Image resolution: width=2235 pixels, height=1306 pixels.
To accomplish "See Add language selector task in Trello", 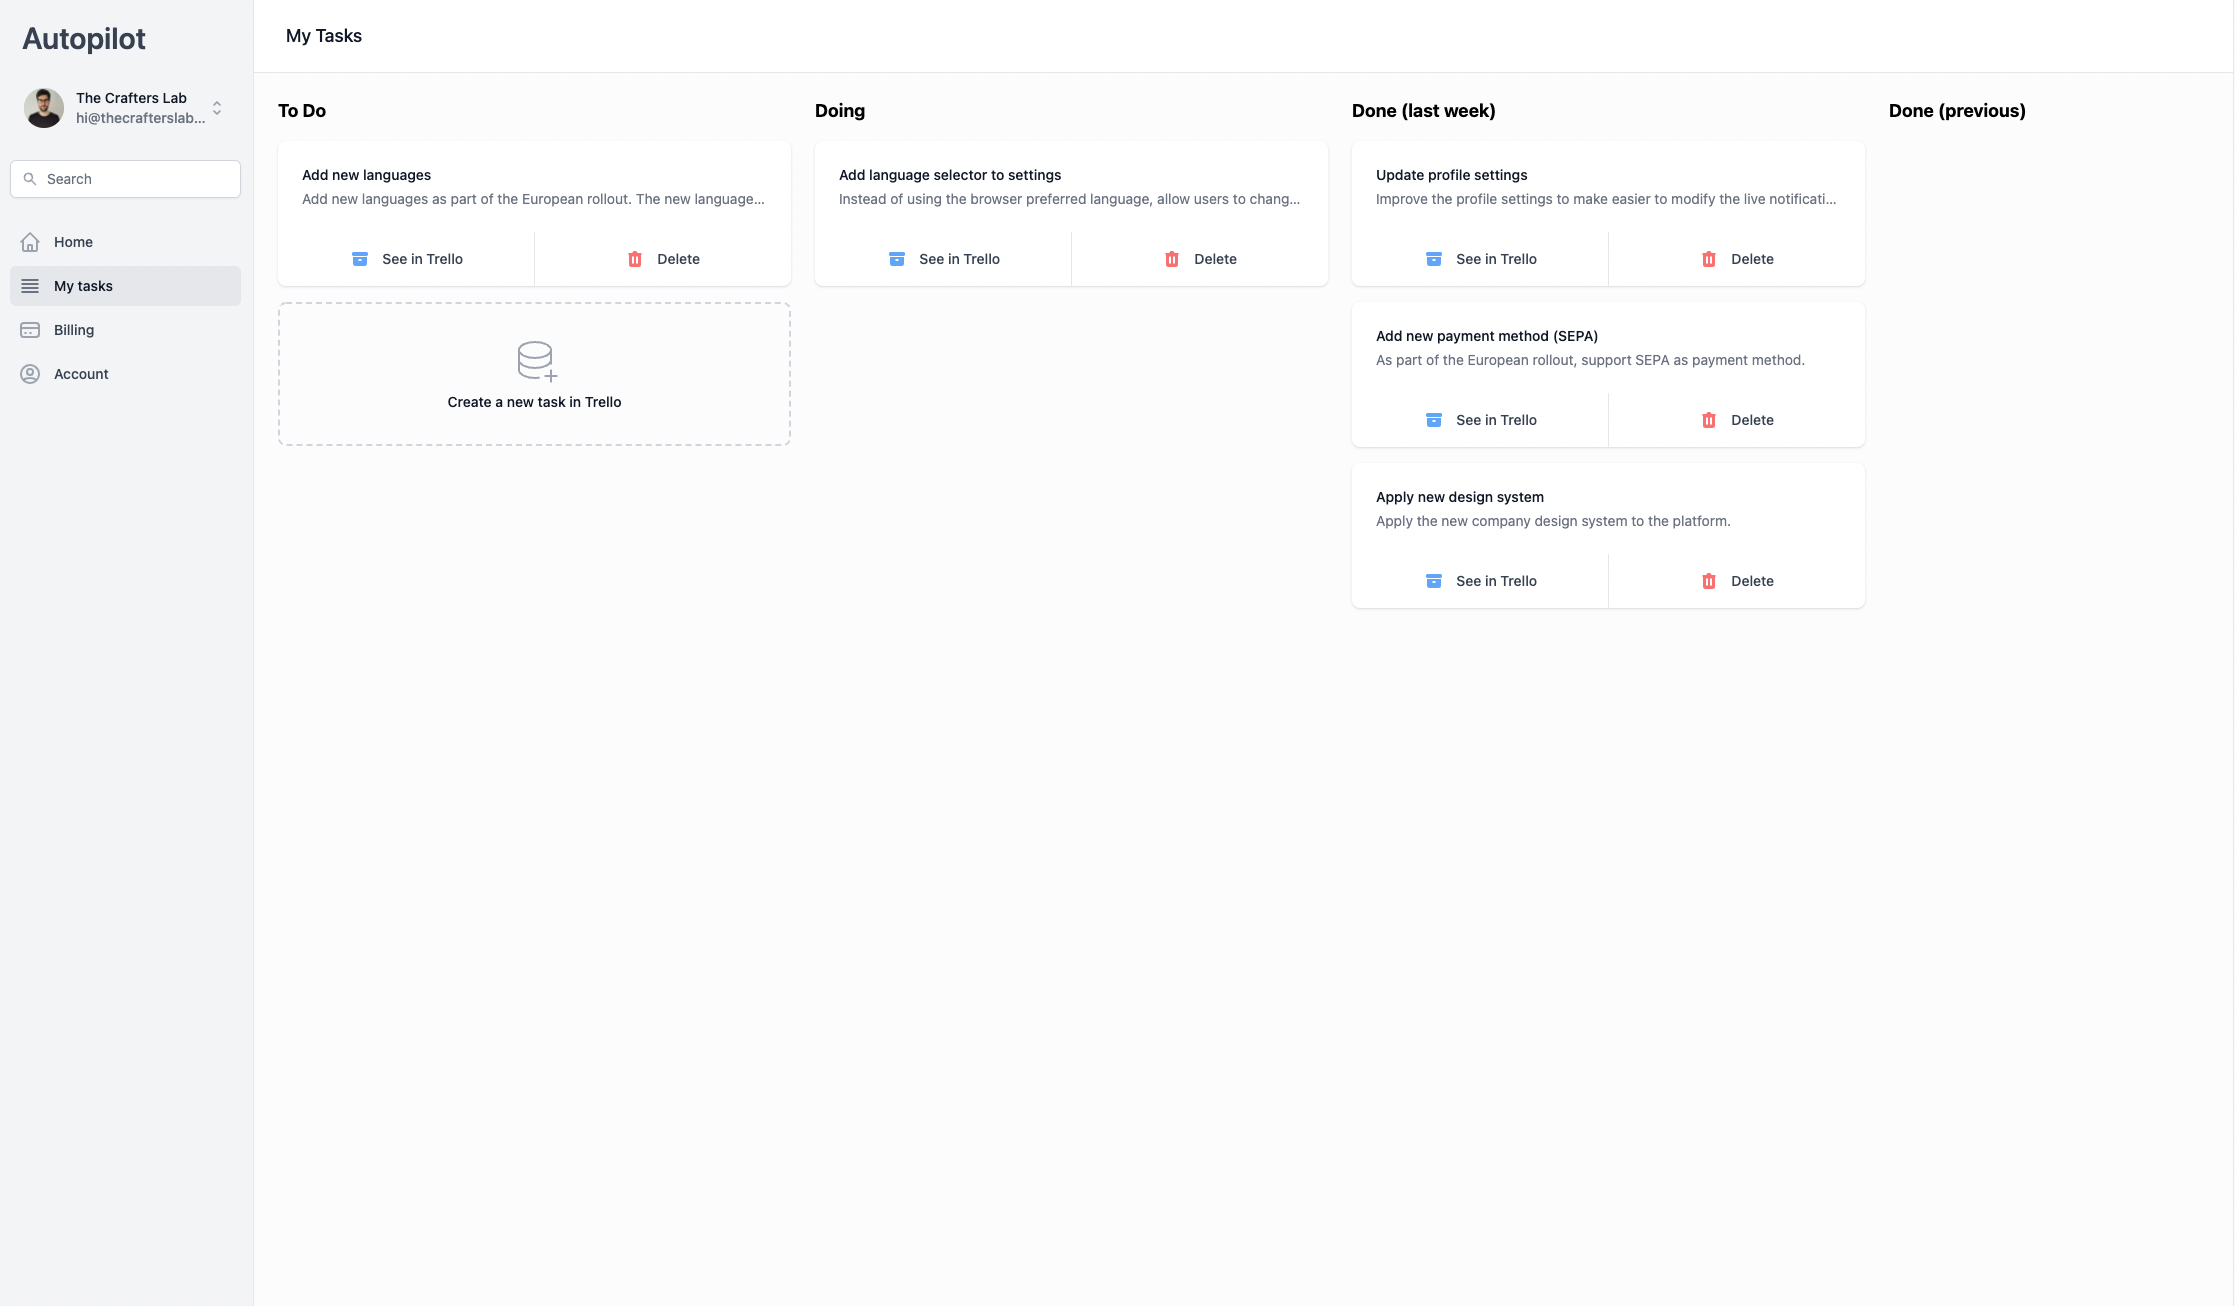I will (943, 259).
